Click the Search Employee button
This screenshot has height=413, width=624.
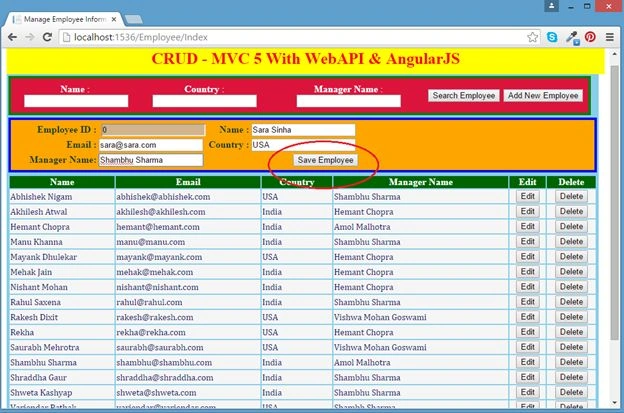pos(464,95)
